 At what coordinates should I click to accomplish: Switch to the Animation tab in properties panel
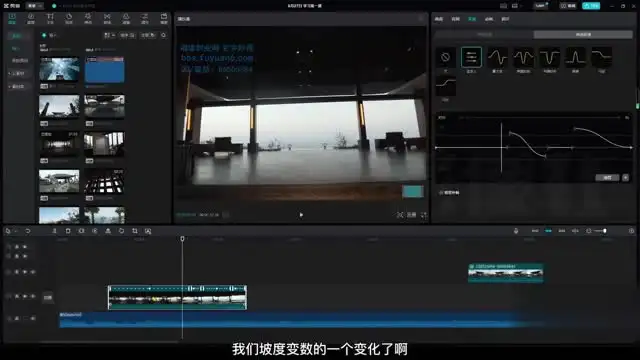pos(489,19)
